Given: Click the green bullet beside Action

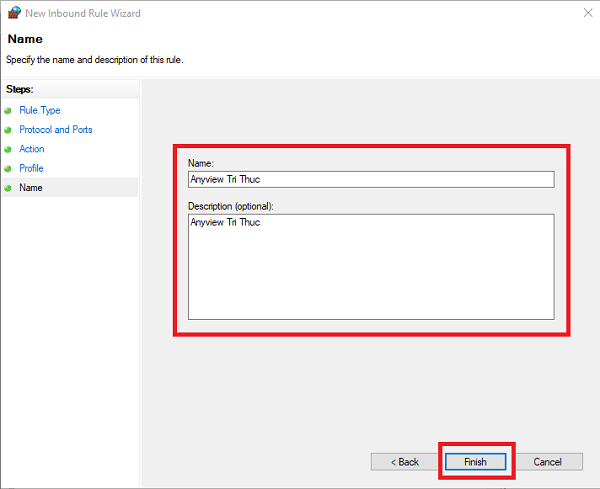Looking at the screenshot, I should 8,149.
